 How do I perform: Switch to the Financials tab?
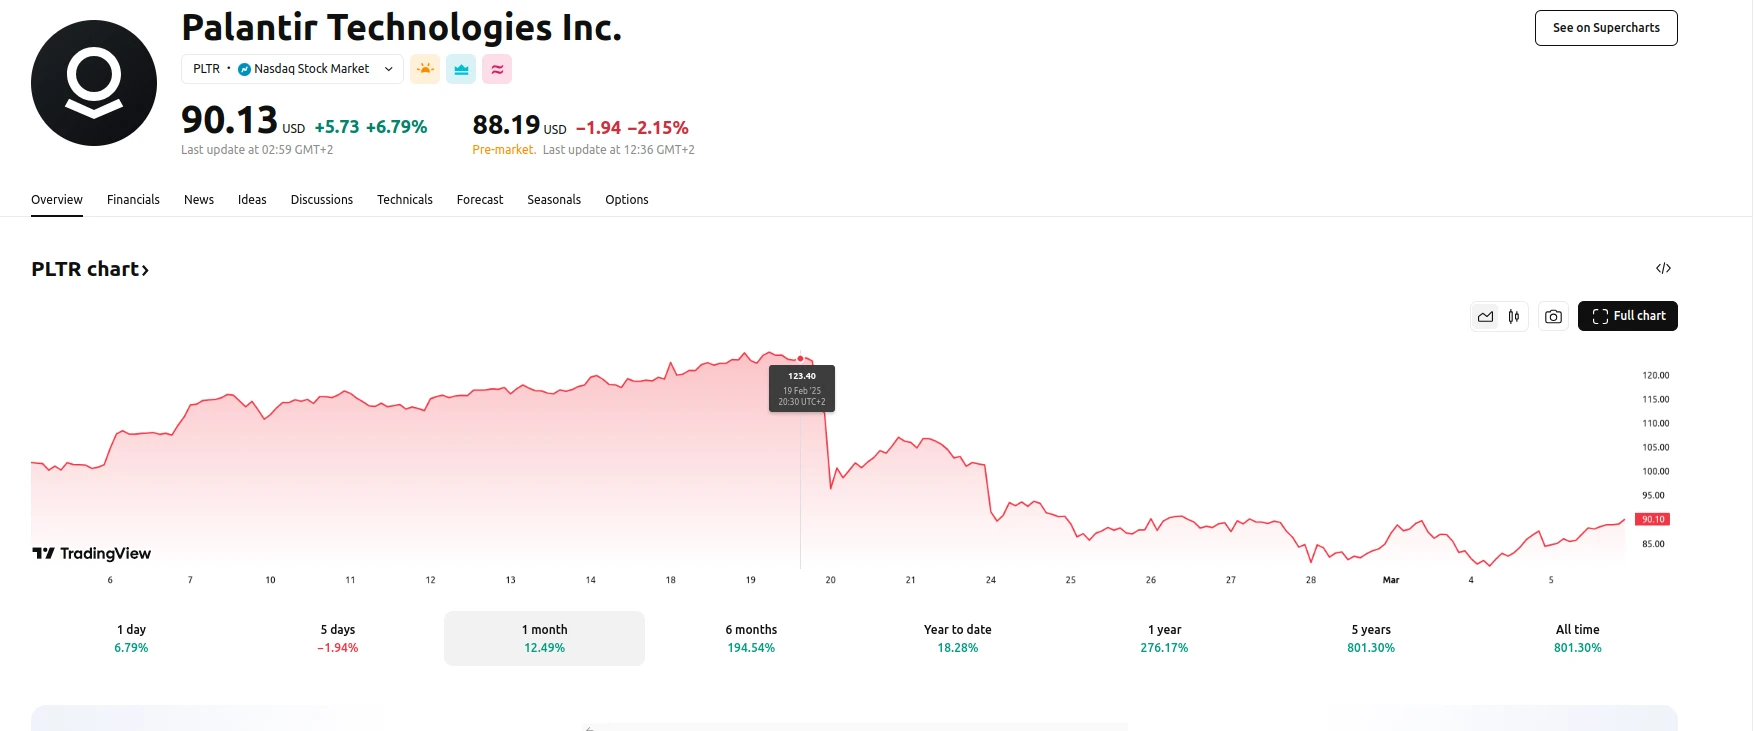(133, 199)
